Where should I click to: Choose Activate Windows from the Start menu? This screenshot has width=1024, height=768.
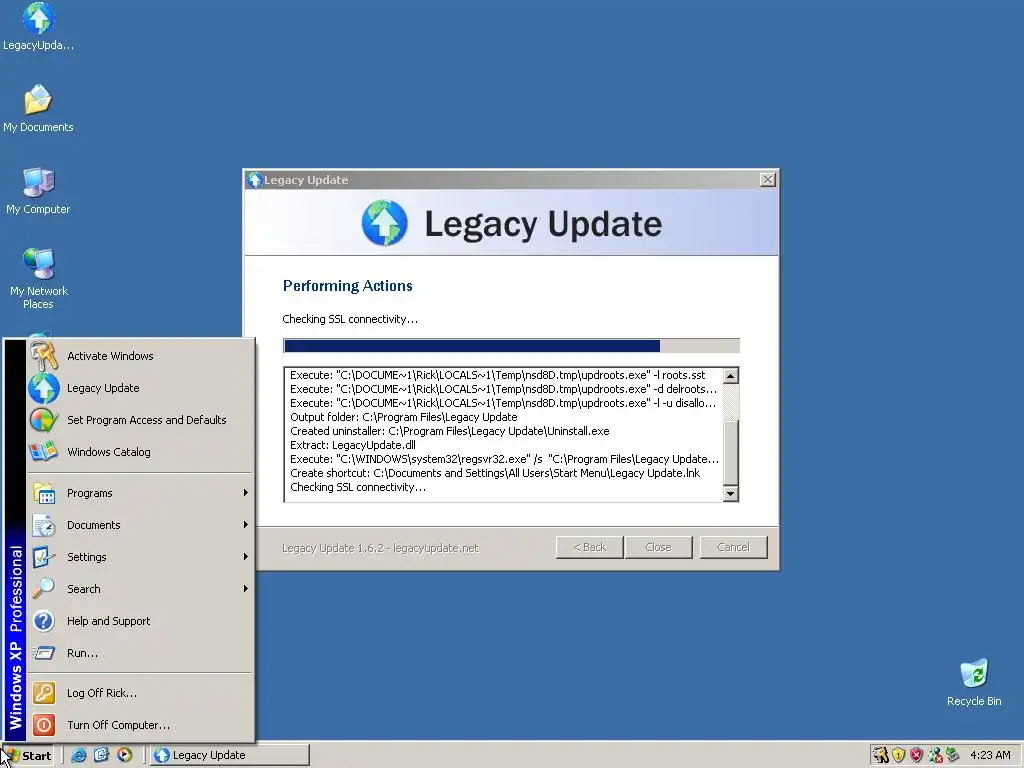tap(140, 356)
